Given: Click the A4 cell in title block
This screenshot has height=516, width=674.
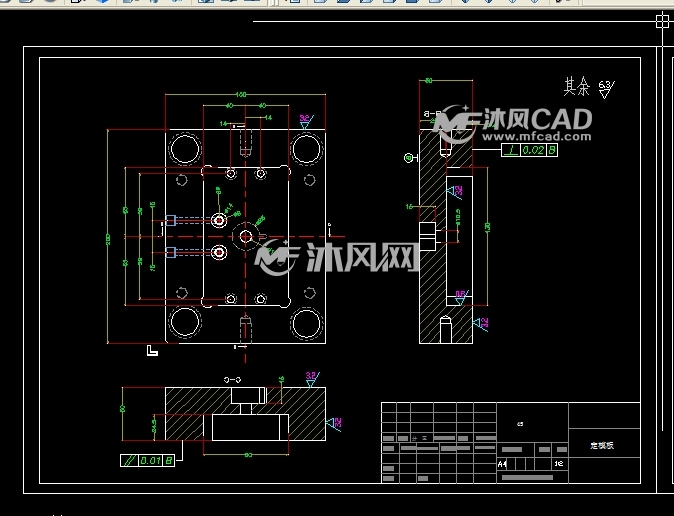Looking at the screenshot, I should pos(502,464).
